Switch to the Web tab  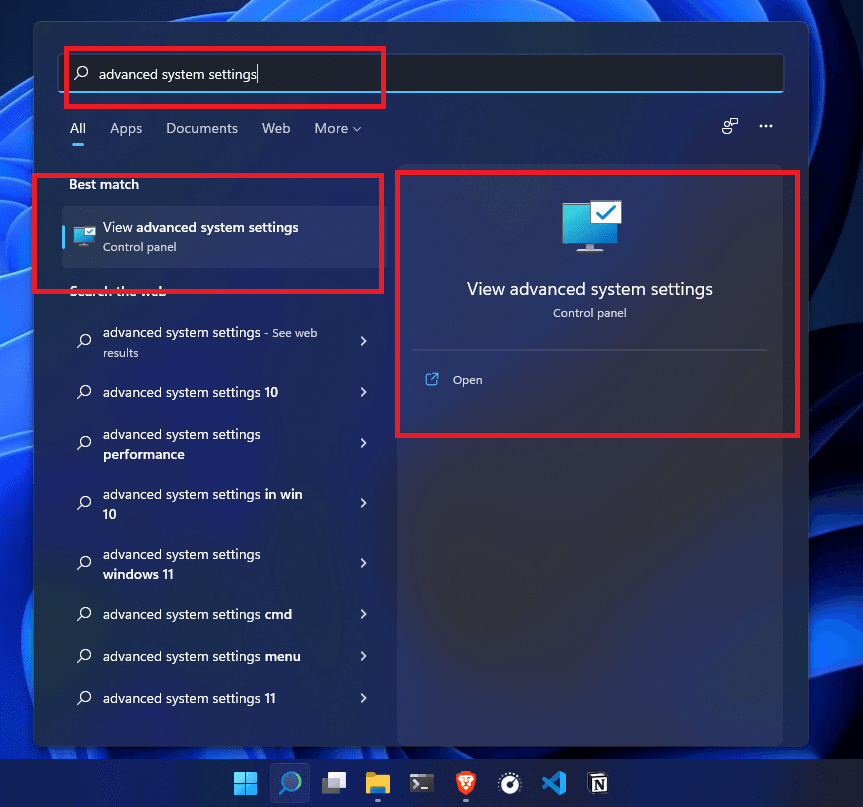click(276, 128)
